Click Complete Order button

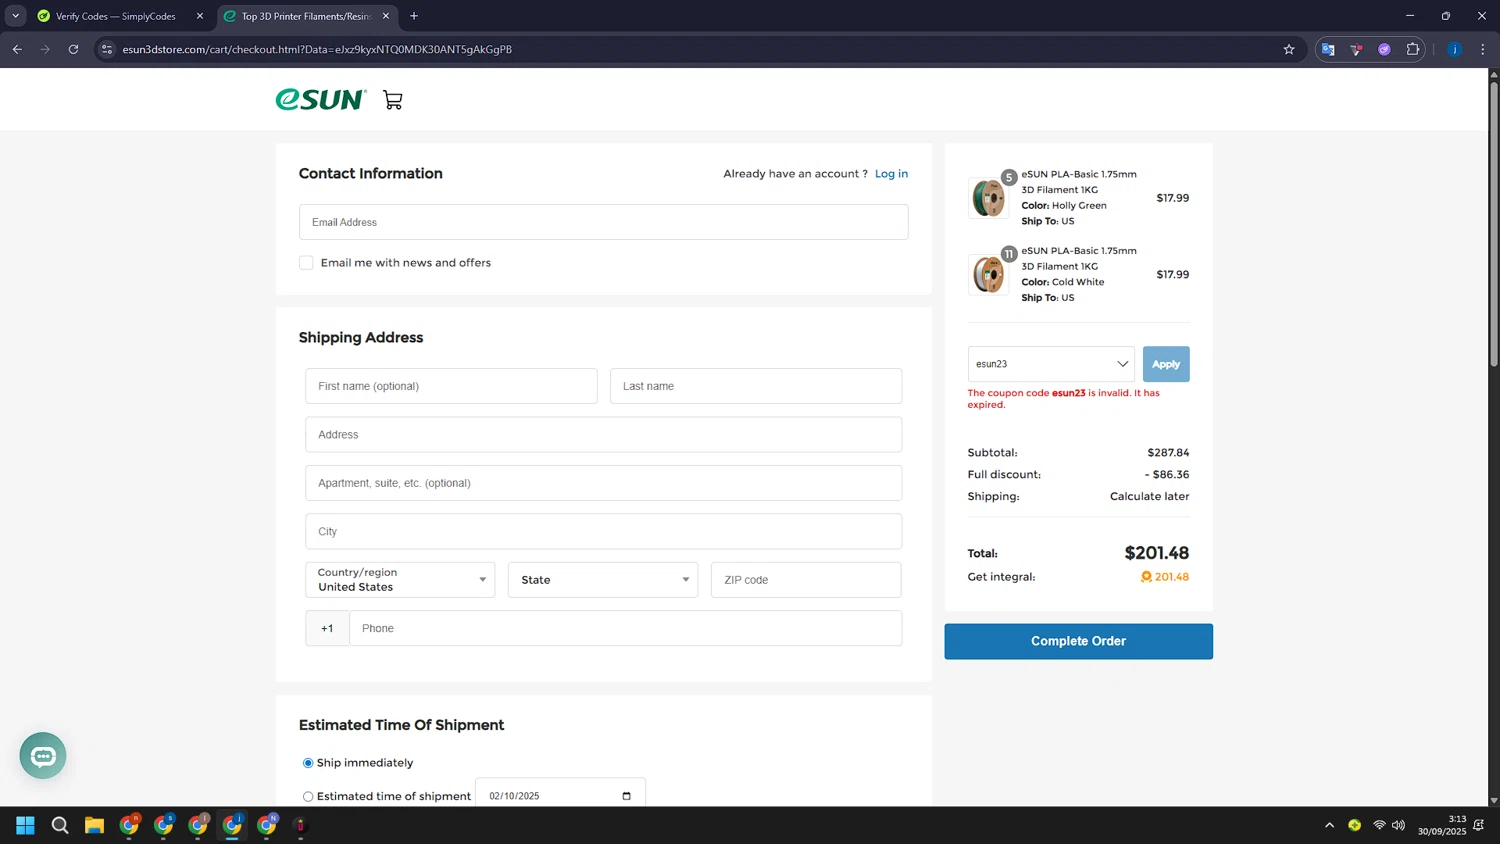pos(1078,641)
